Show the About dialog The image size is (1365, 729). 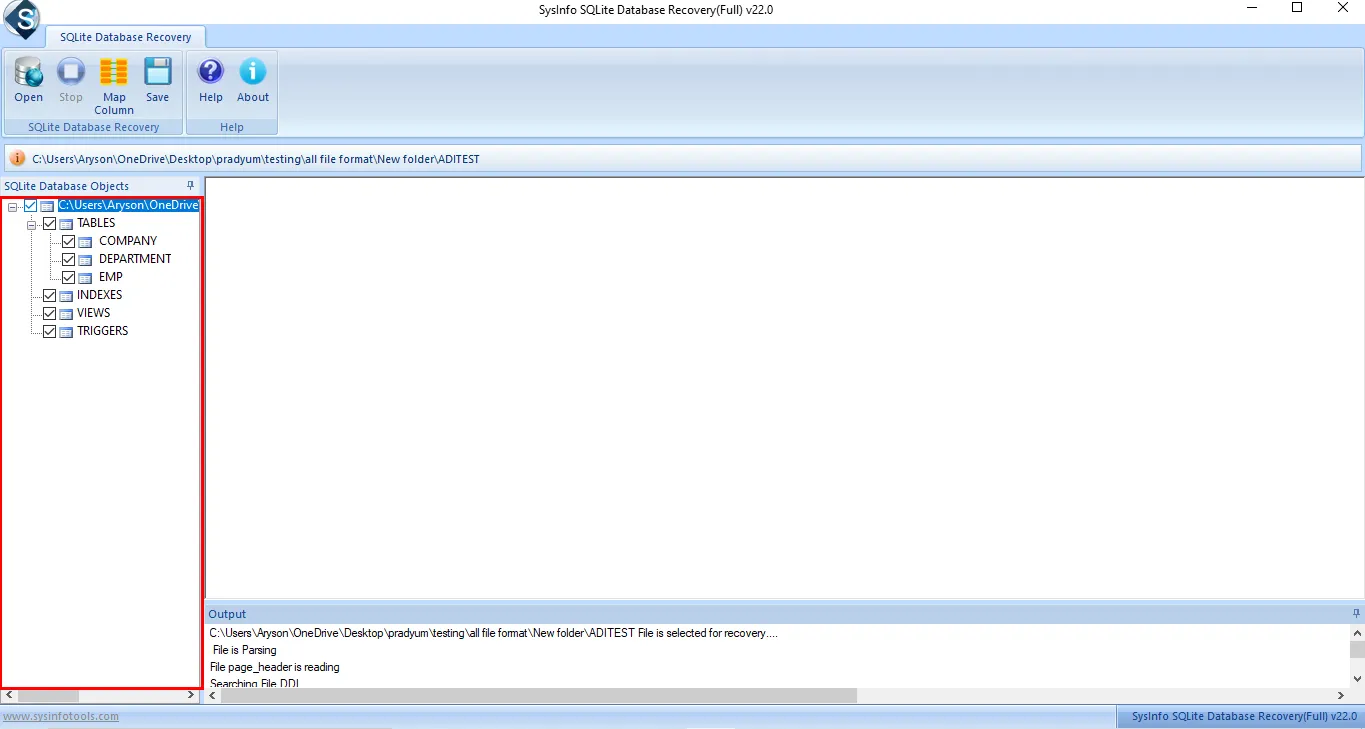(253, 80)
